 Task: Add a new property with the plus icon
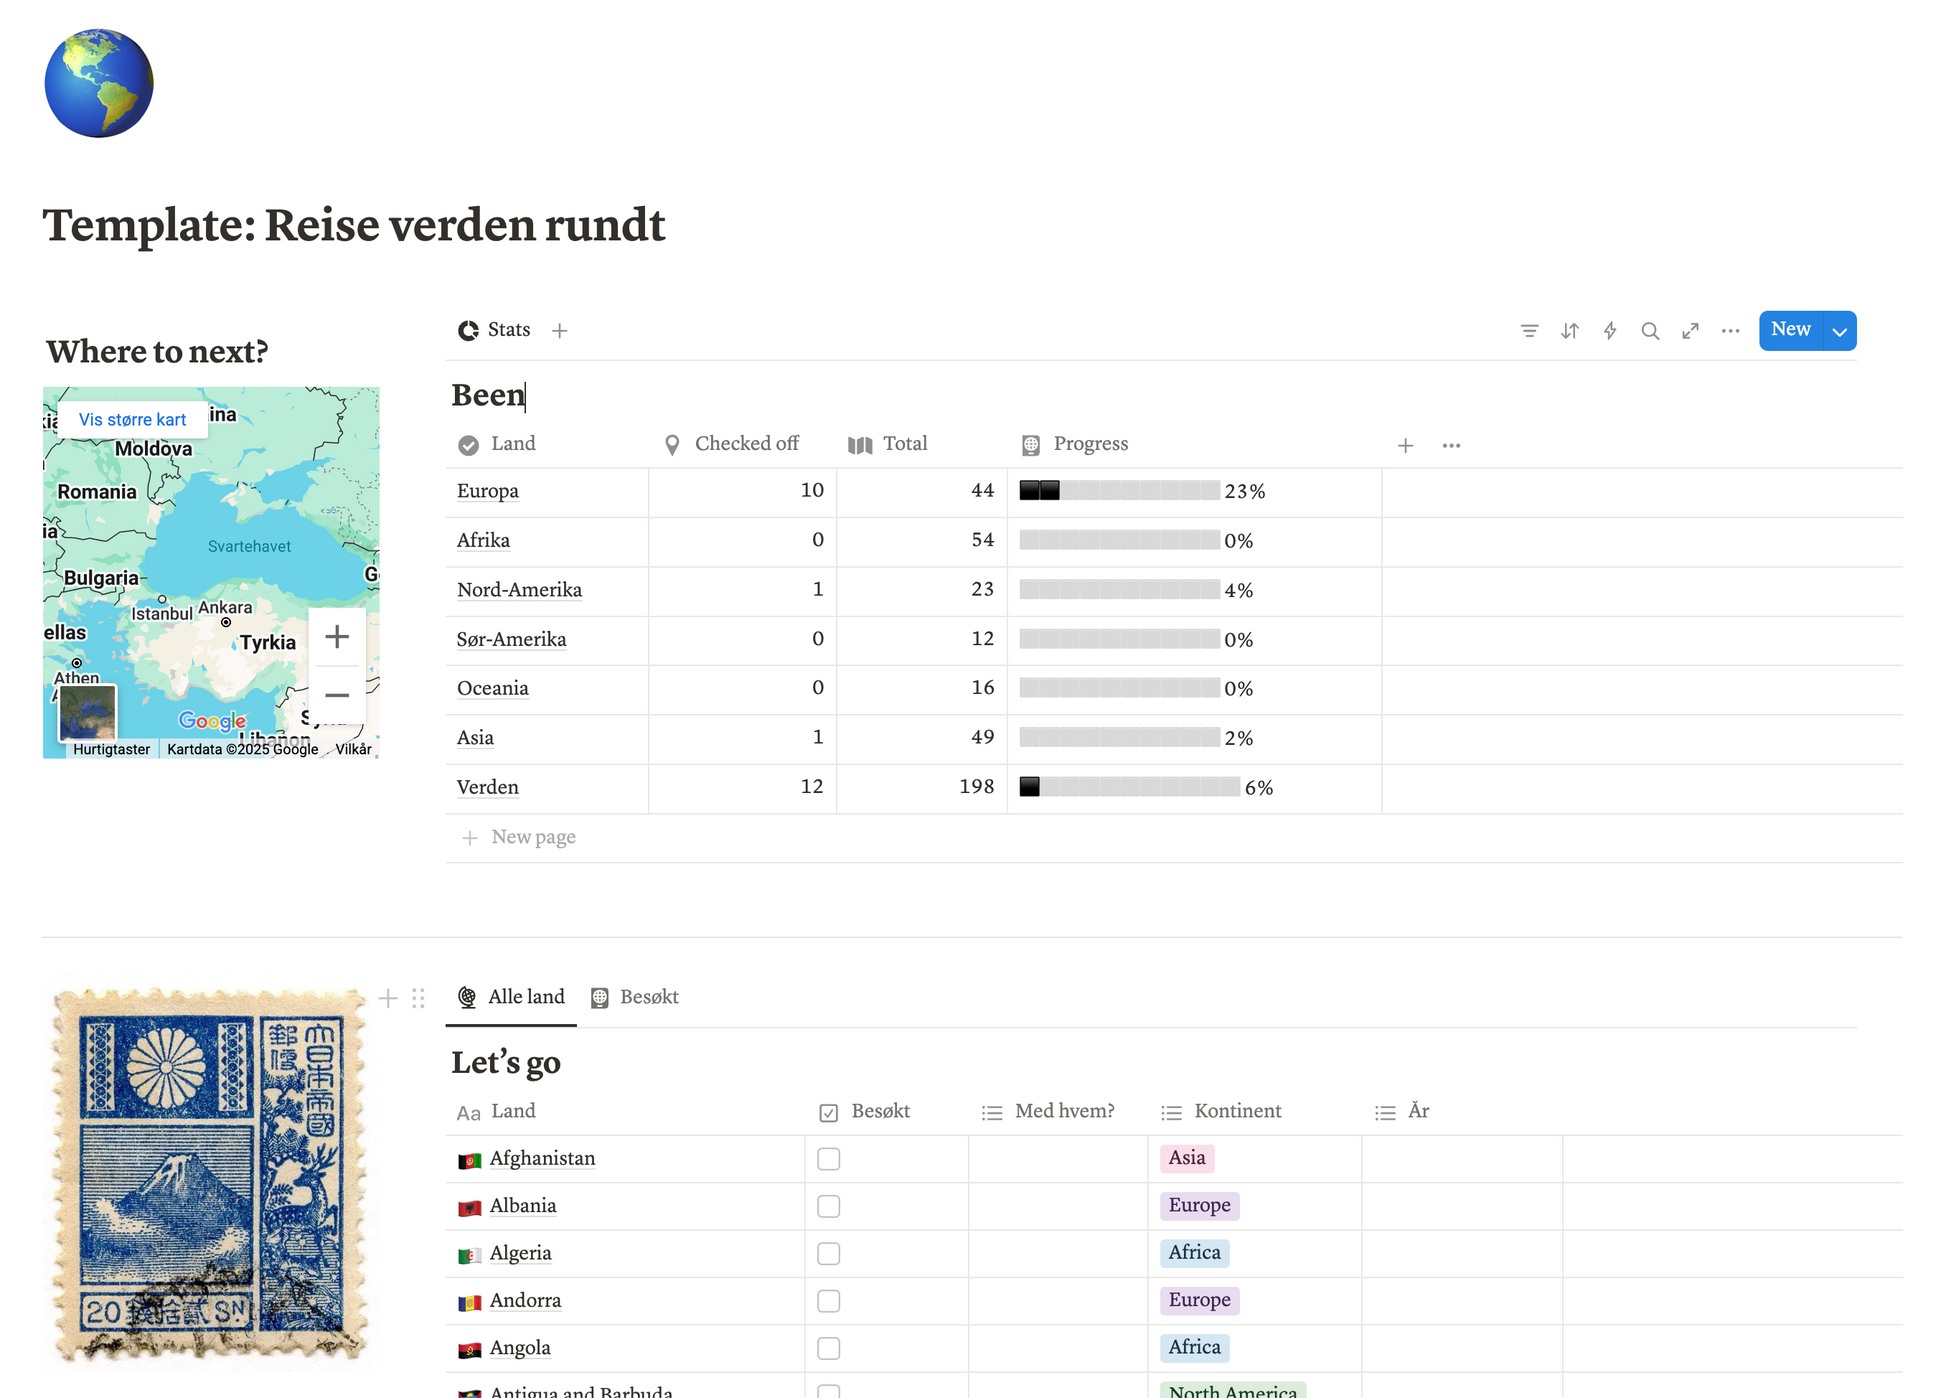coord(1406,445)
